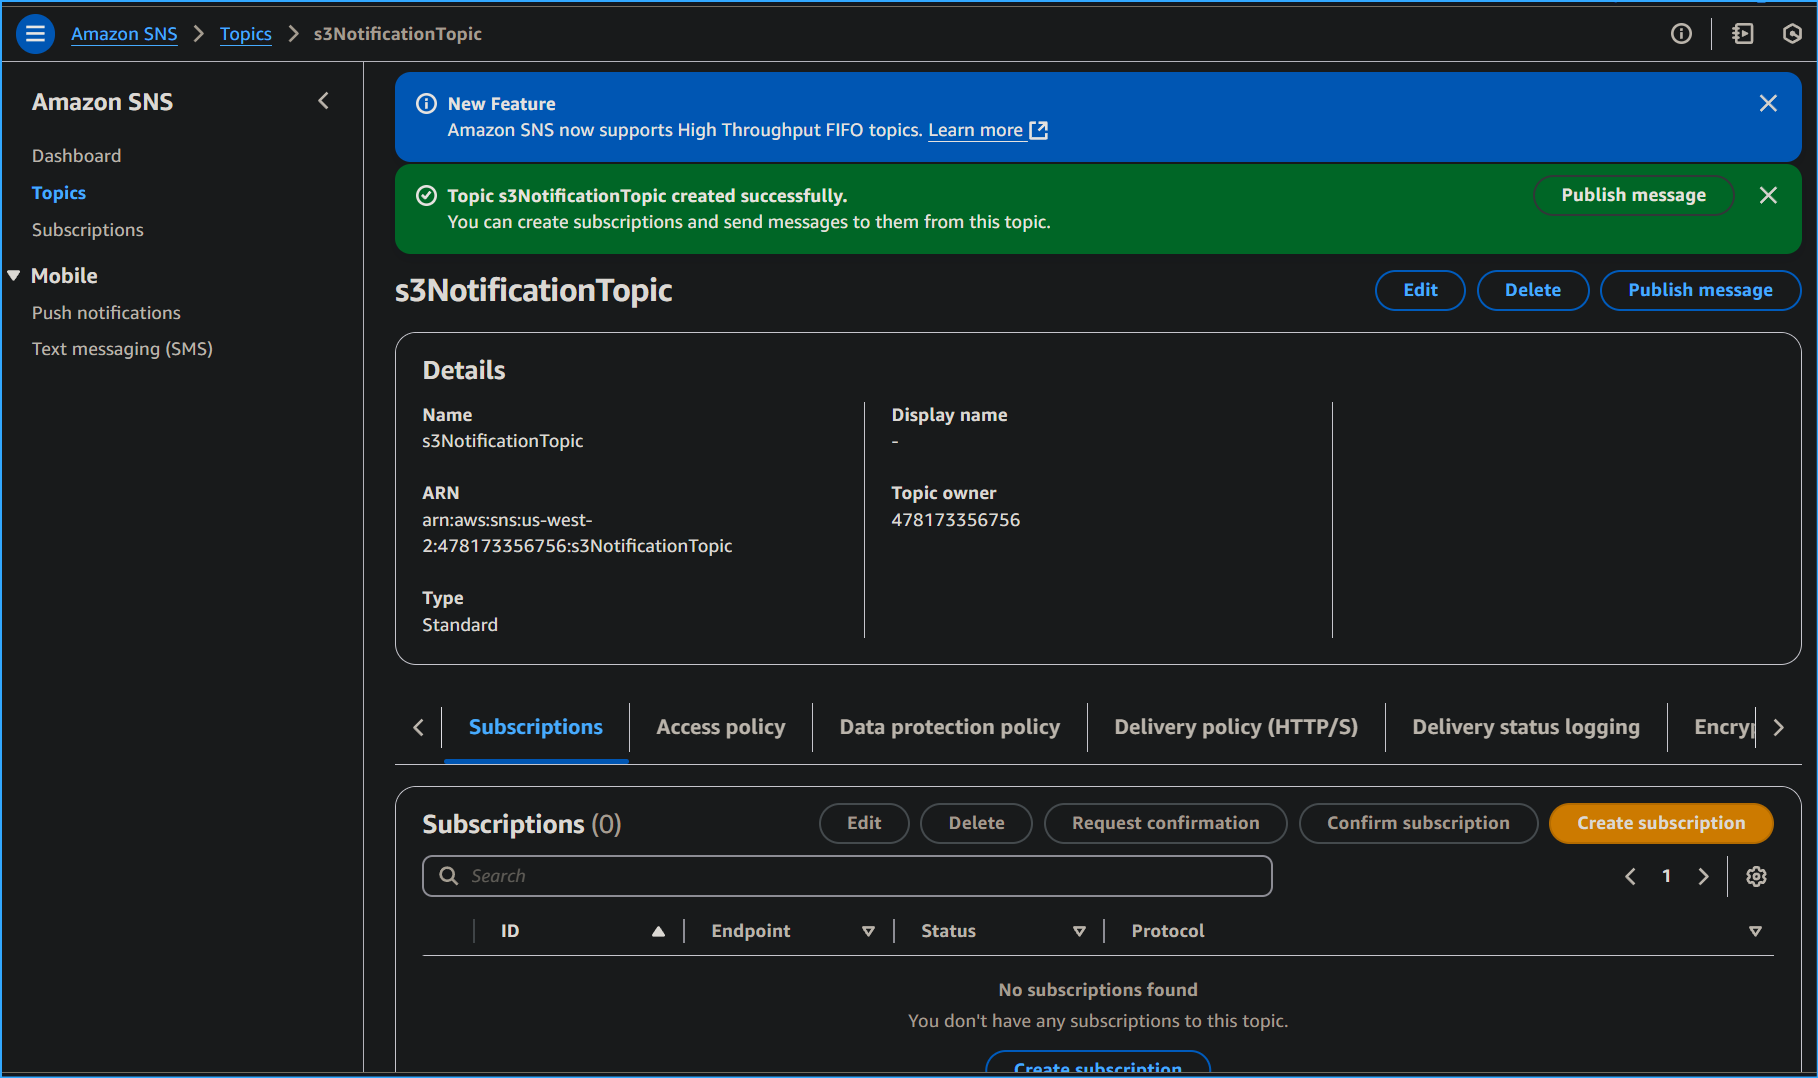This screenshot has height=1078, width=1818.
Task: Open the hamburger navigation menu icon
Action: point(35,34)
